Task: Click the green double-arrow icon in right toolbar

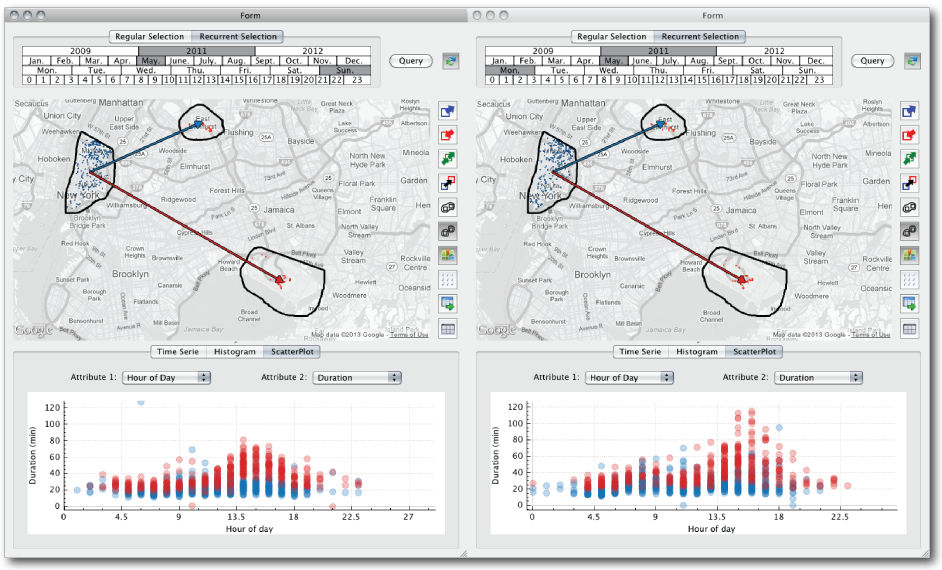Action: (910, 158)
